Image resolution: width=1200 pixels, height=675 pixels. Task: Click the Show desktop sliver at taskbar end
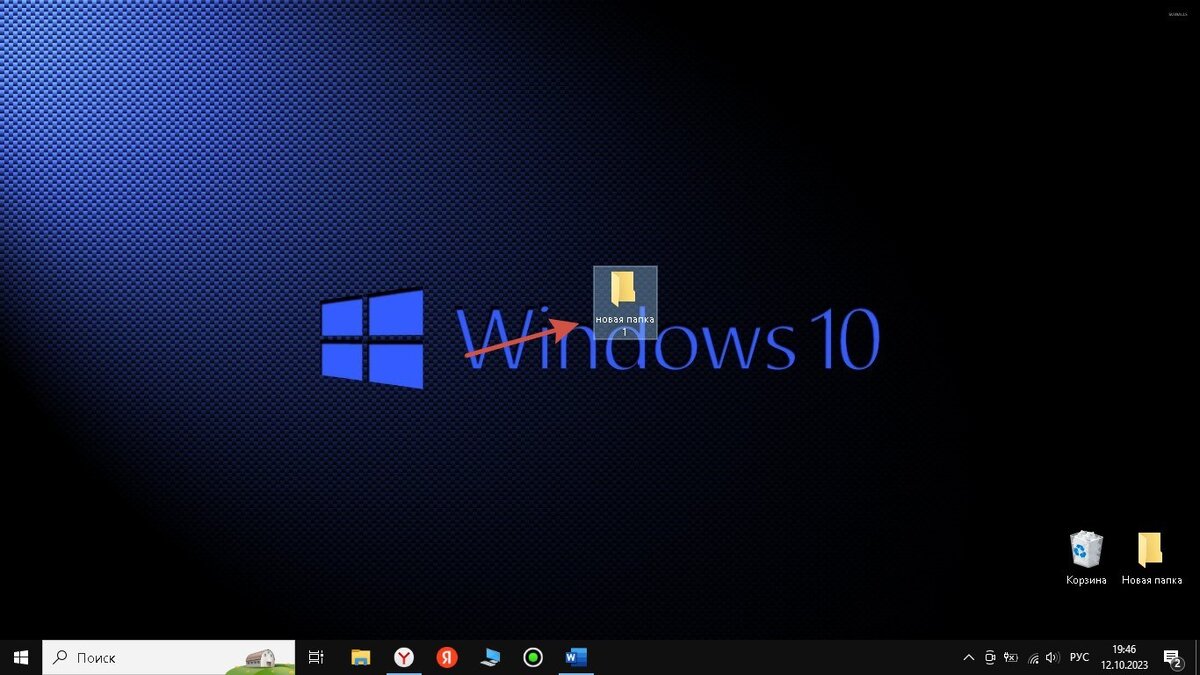tap(1196, 657)
